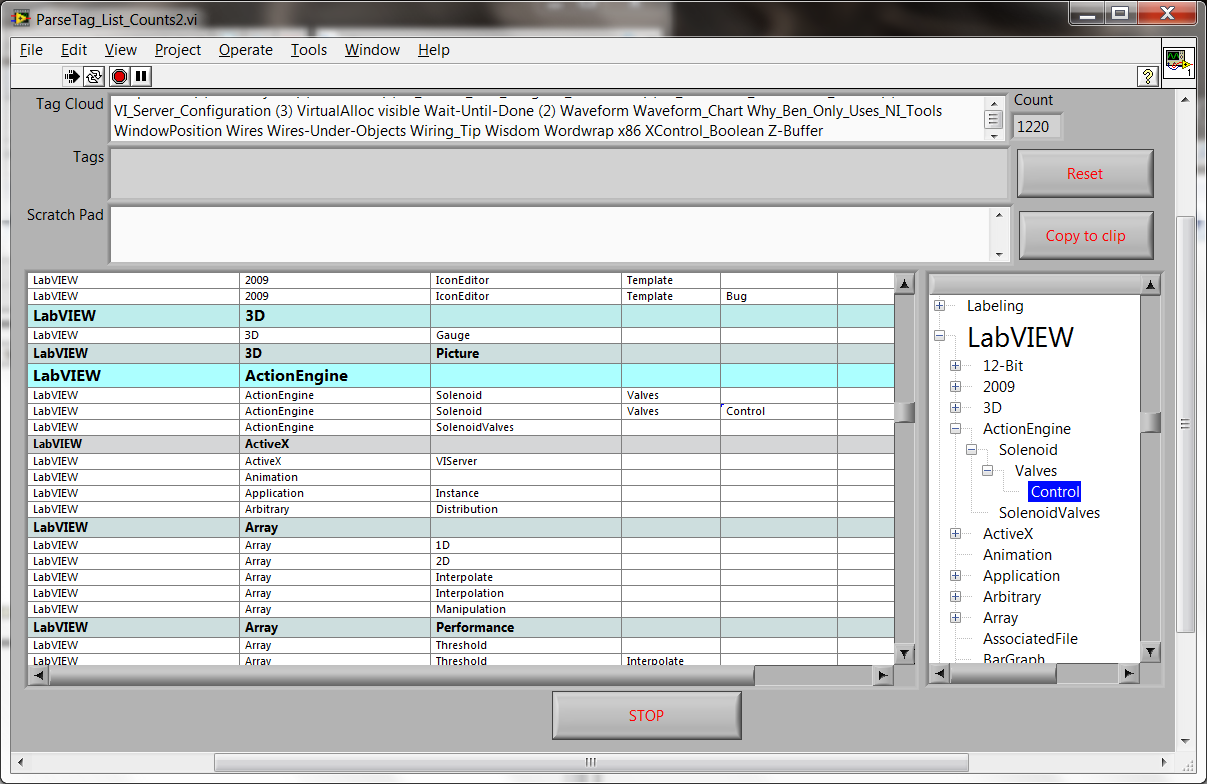1207x784 pixels.
Task: Collapse the ActionEngine tree node
Action: (955, 429)
